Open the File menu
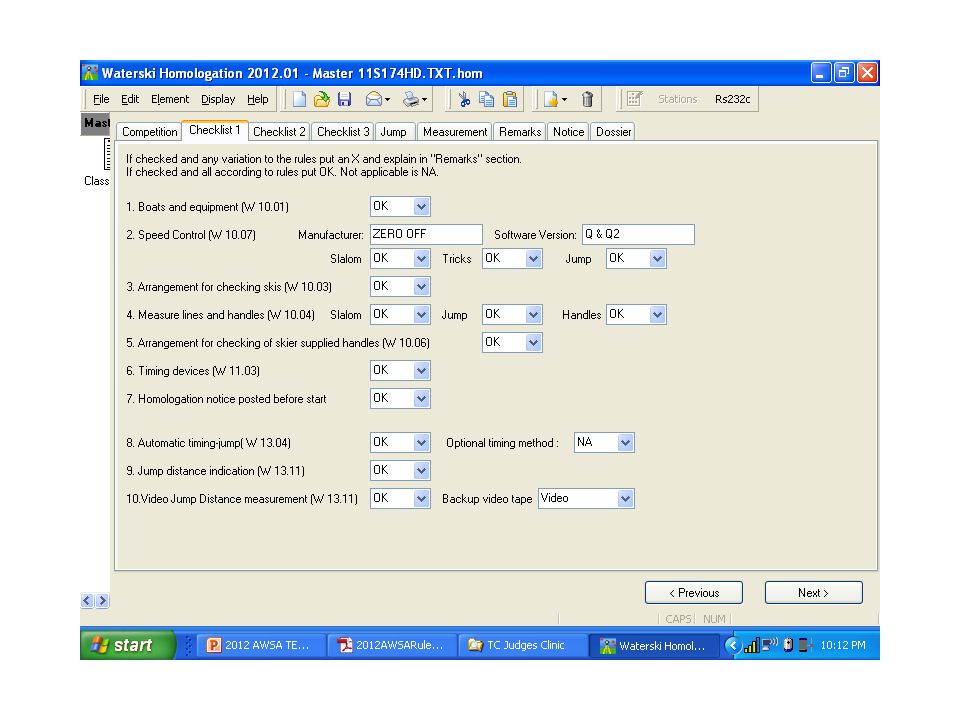The width and height of the screenshot is (960, 720). pos(101,99)
